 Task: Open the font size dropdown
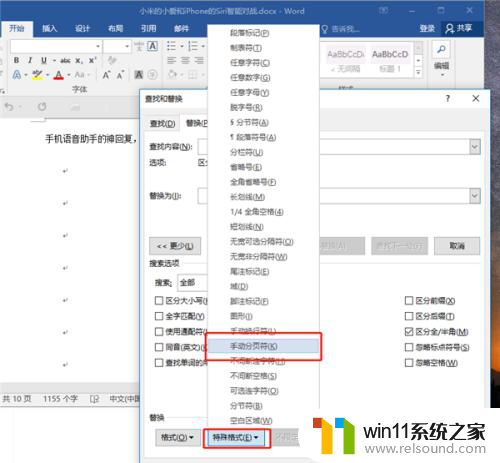[127, 46]
